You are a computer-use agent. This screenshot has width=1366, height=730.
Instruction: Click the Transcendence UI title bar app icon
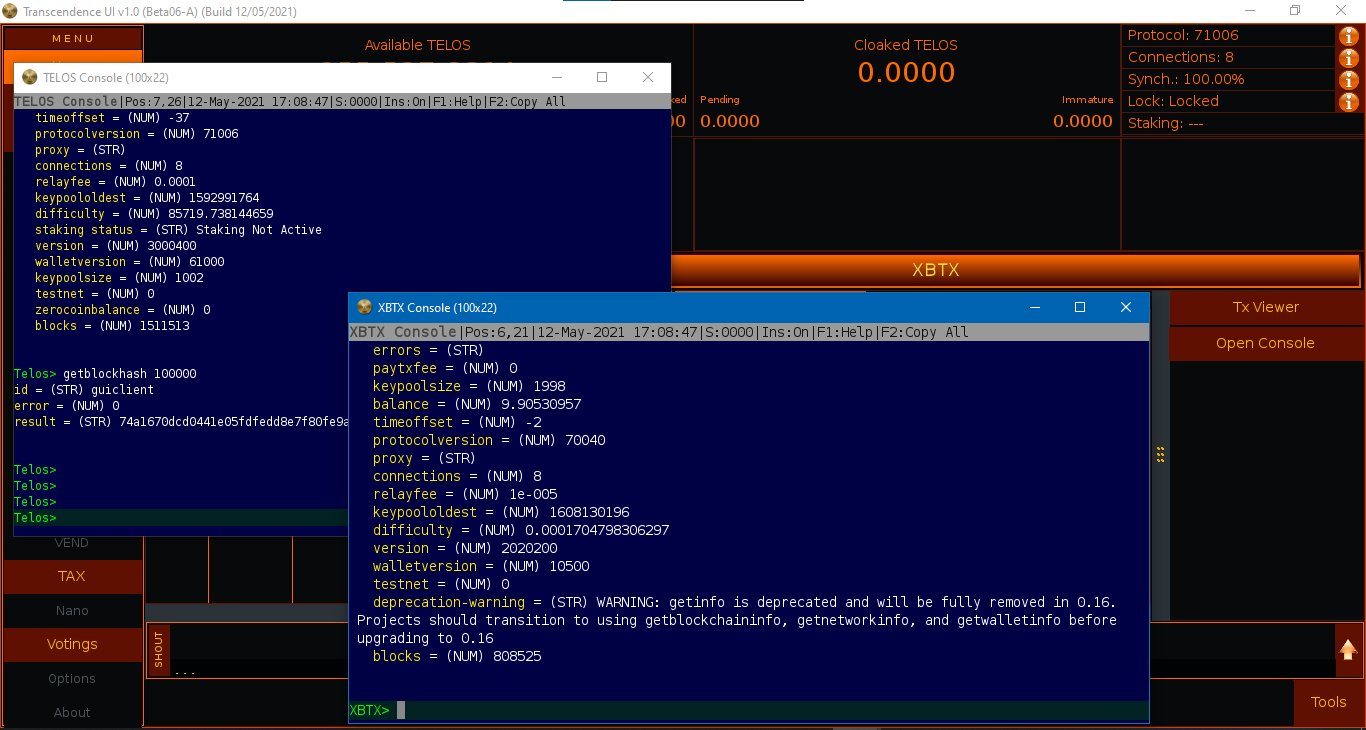[x=12, y=11]
